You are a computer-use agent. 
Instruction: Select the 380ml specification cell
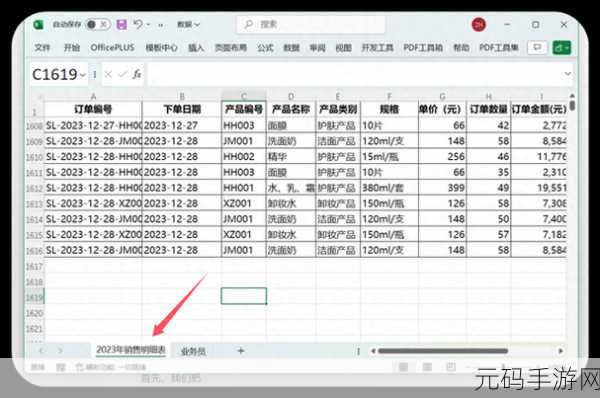pyautogui.click(x=389, y=188)
